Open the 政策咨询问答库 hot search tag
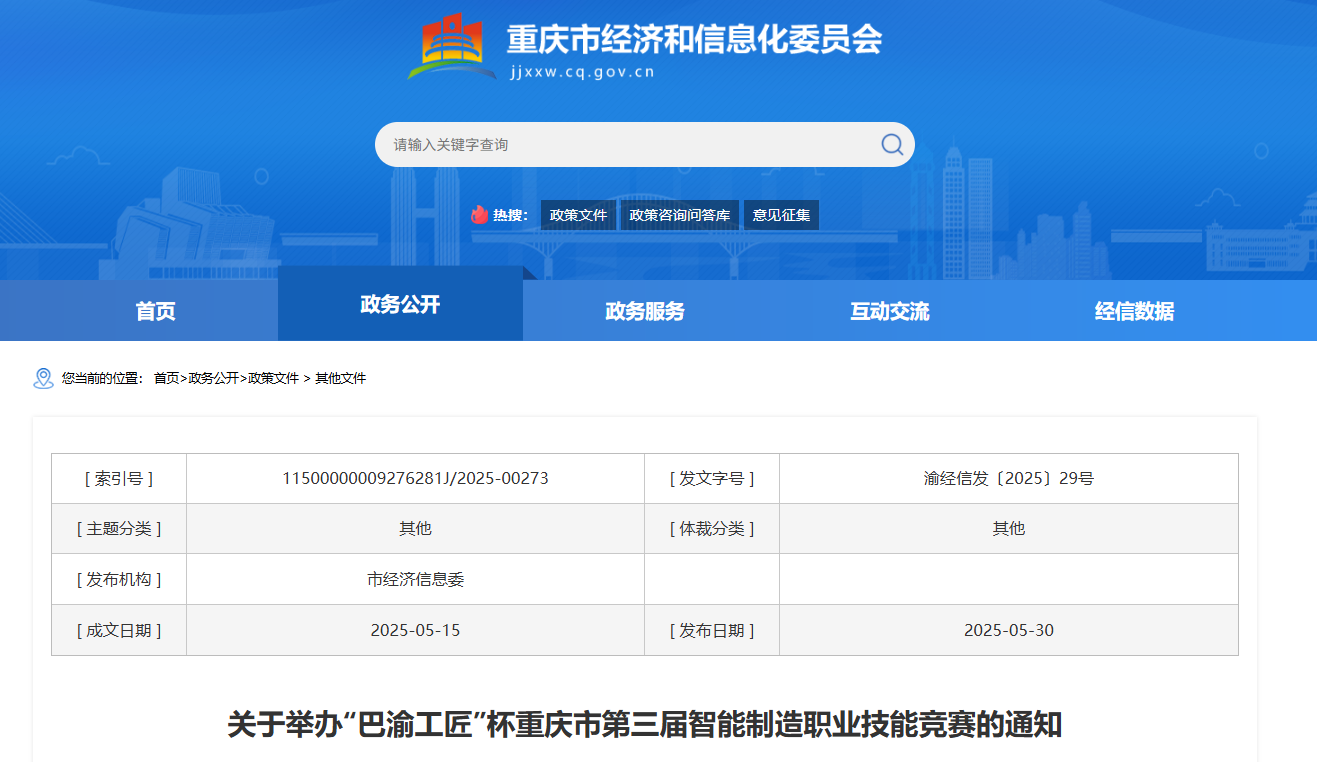Image resolution: width=1317 pixels, height=762 pixels. 679,215
